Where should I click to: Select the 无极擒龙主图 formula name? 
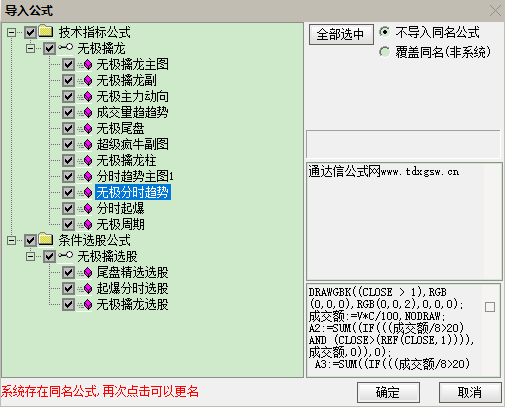pos(132,64)
